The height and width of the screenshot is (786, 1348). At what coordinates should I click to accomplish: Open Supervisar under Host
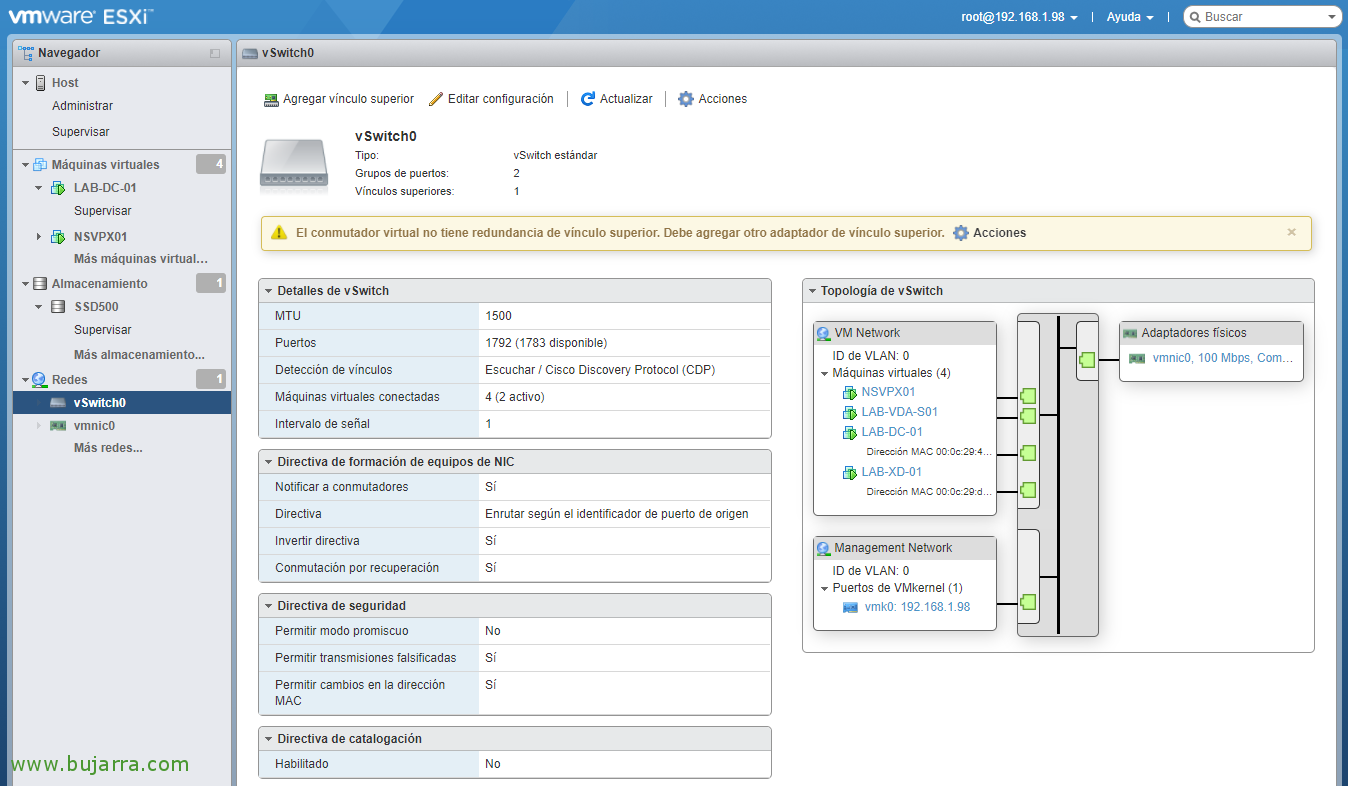coord(81,132)
